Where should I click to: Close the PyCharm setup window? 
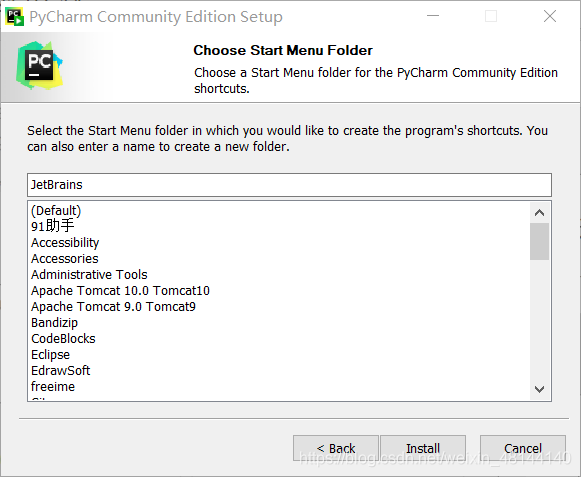tap(550, 16)
